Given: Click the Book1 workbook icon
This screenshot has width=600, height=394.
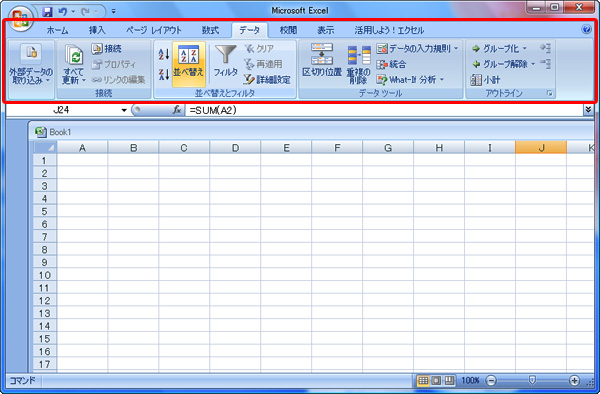Looking at the screenshot, I should 41,132.
